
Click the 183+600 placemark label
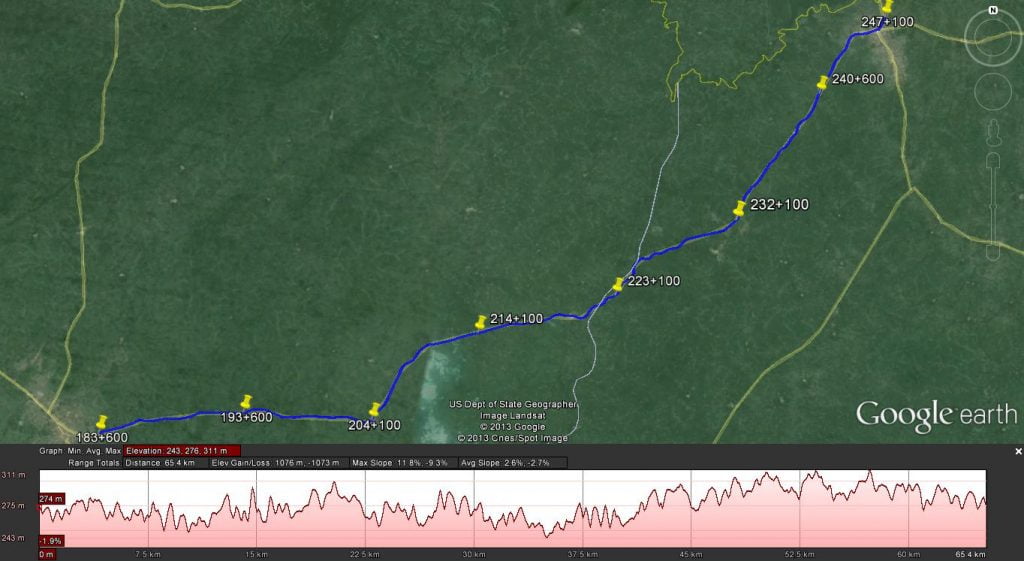102,438
